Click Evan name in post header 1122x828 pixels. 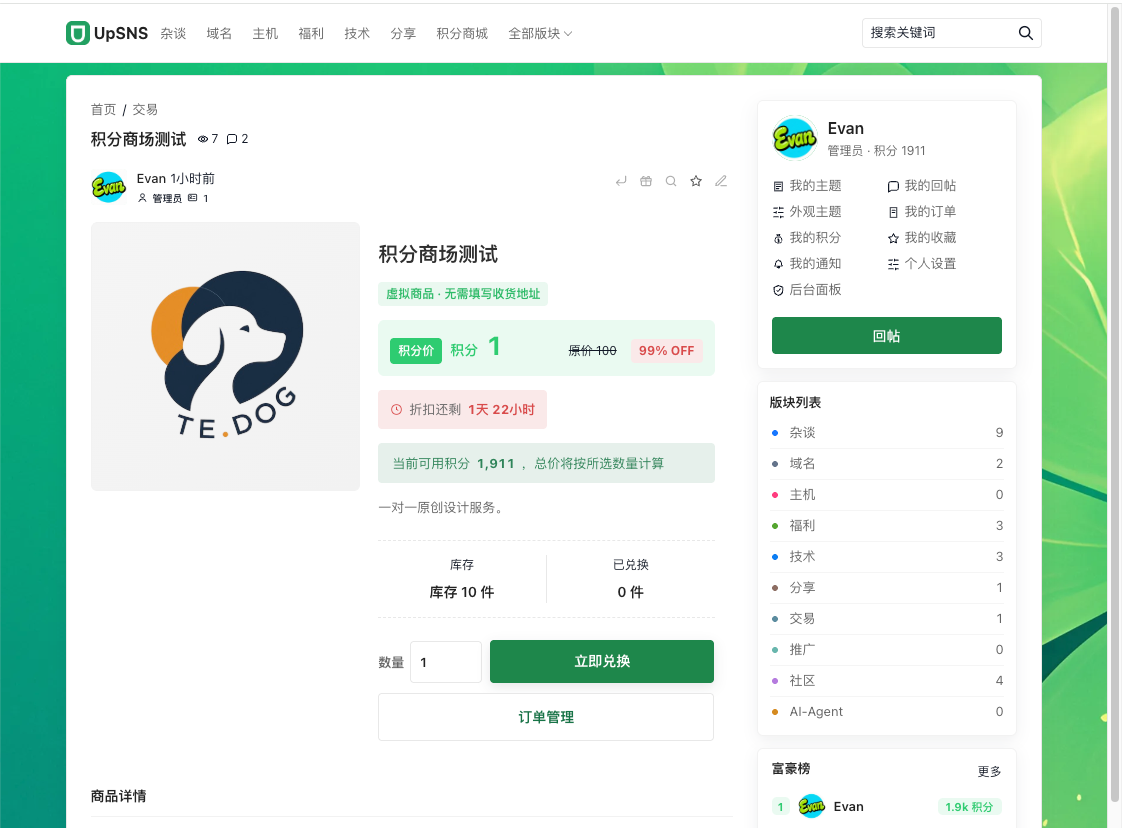point(151,178)
